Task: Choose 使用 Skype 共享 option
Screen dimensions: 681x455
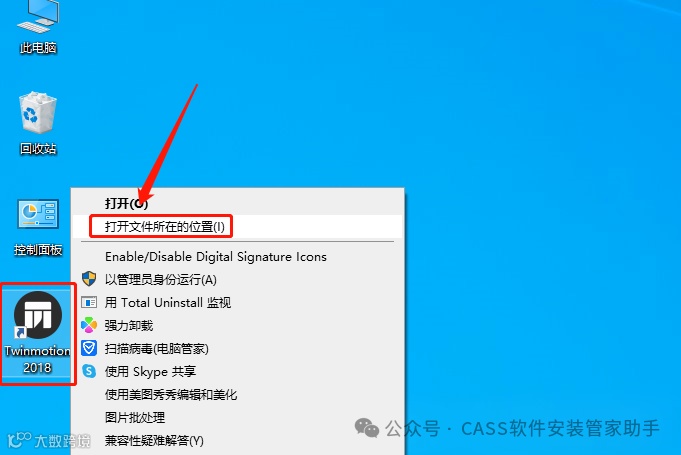Action: click(150, 372)
